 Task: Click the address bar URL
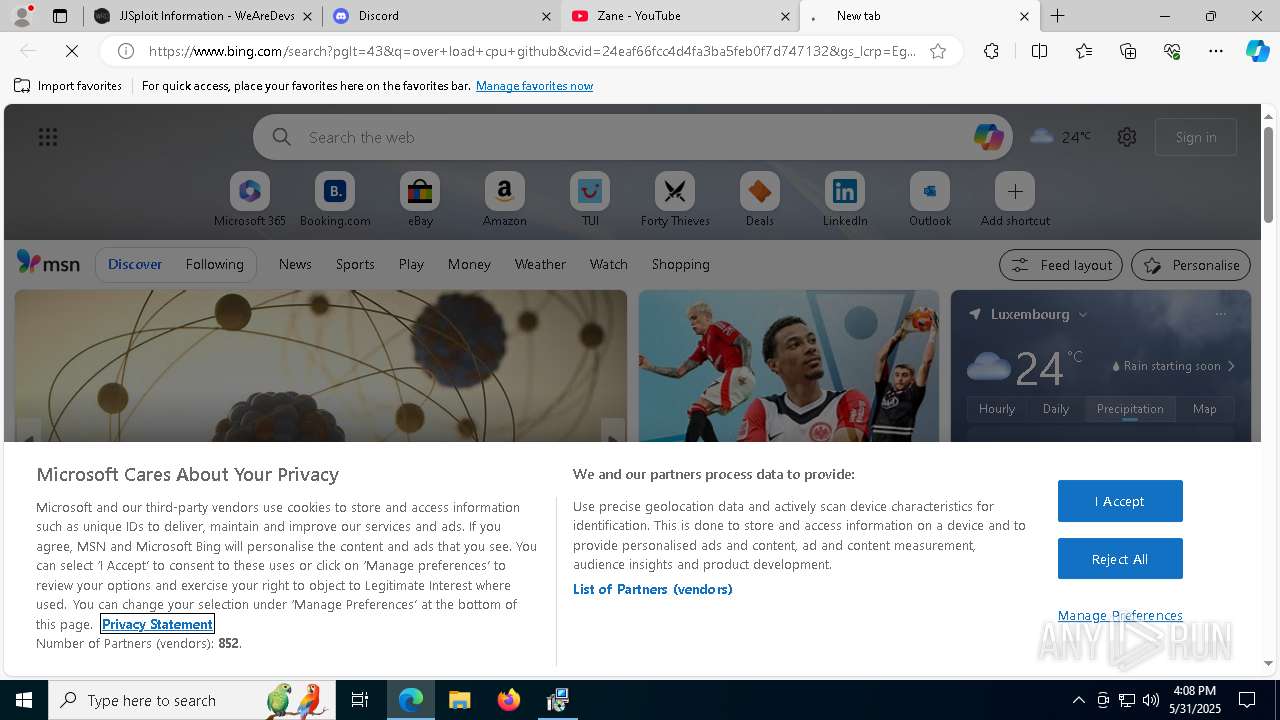coord(532,51)
